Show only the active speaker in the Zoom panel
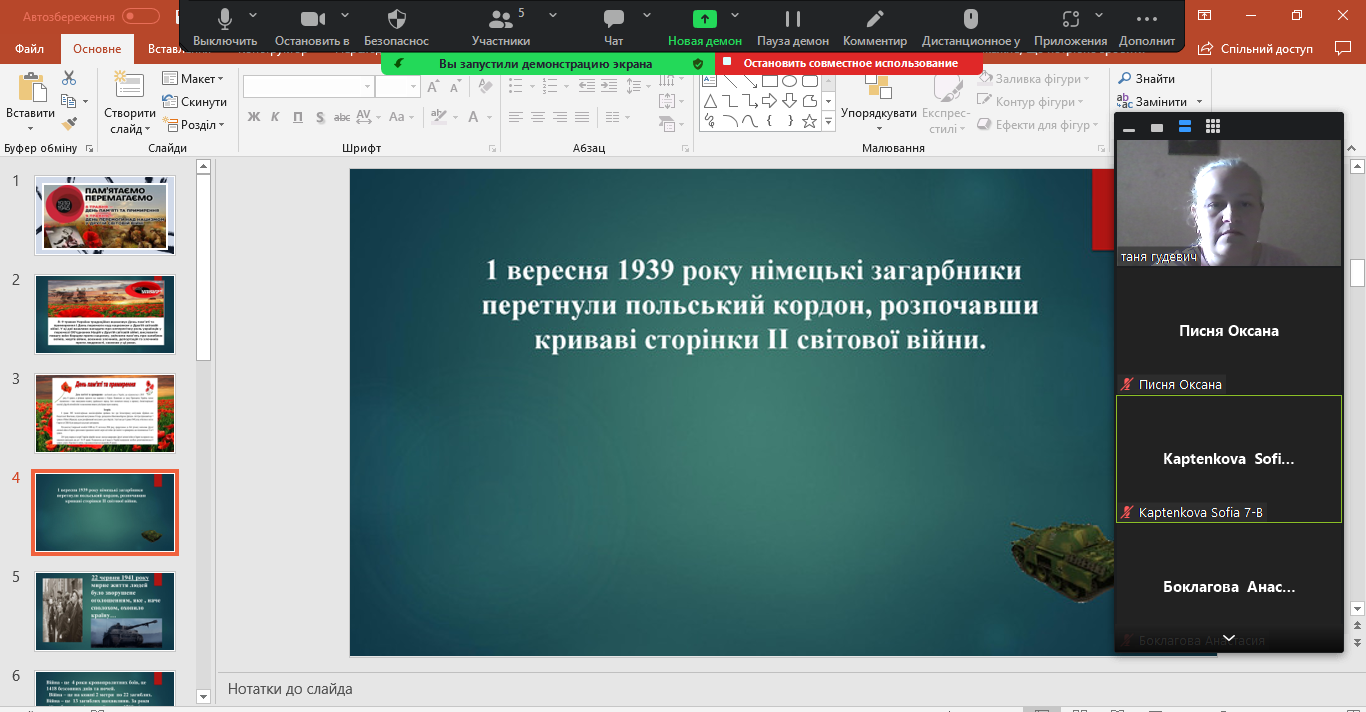Screen dimensions: 1366x712 (x=1157, y=128)
